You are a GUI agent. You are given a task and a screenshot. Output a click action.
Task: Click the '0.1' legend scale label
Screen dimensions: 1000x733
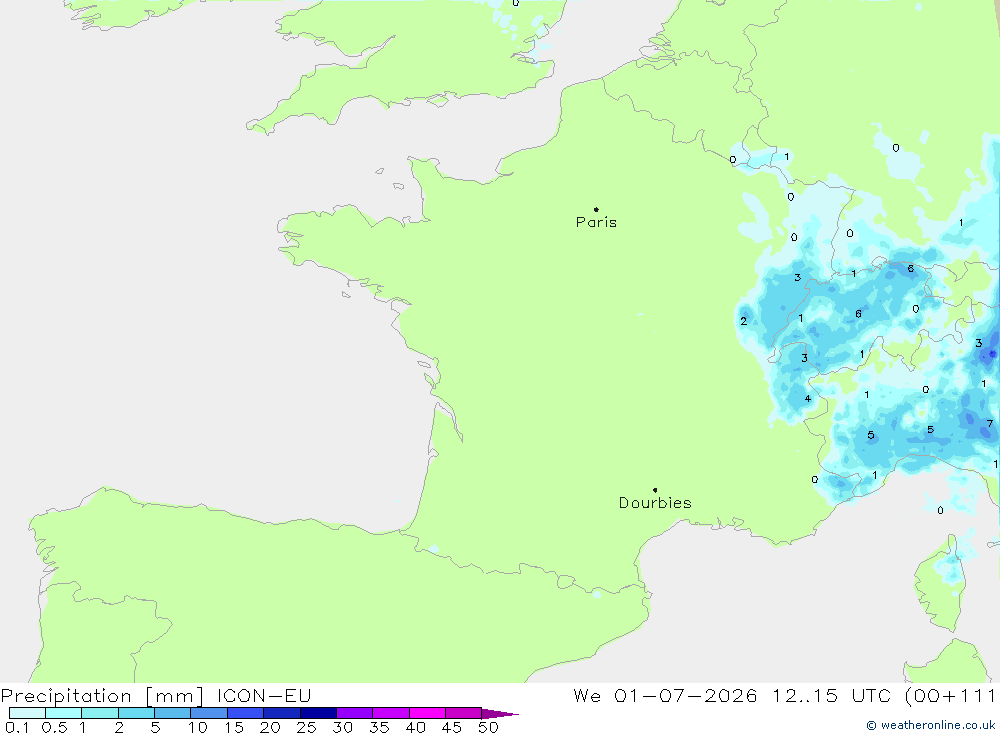click(x=17, y=727)
